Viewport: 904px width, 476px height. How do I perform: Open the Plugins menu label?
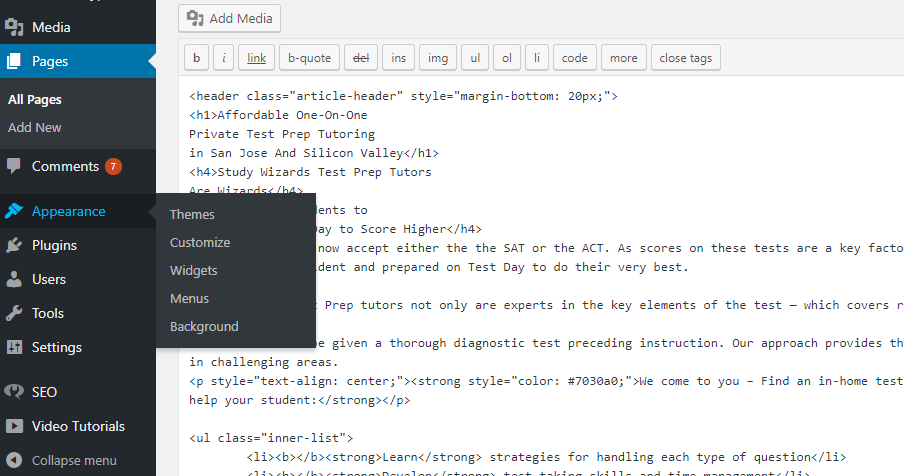54,245
